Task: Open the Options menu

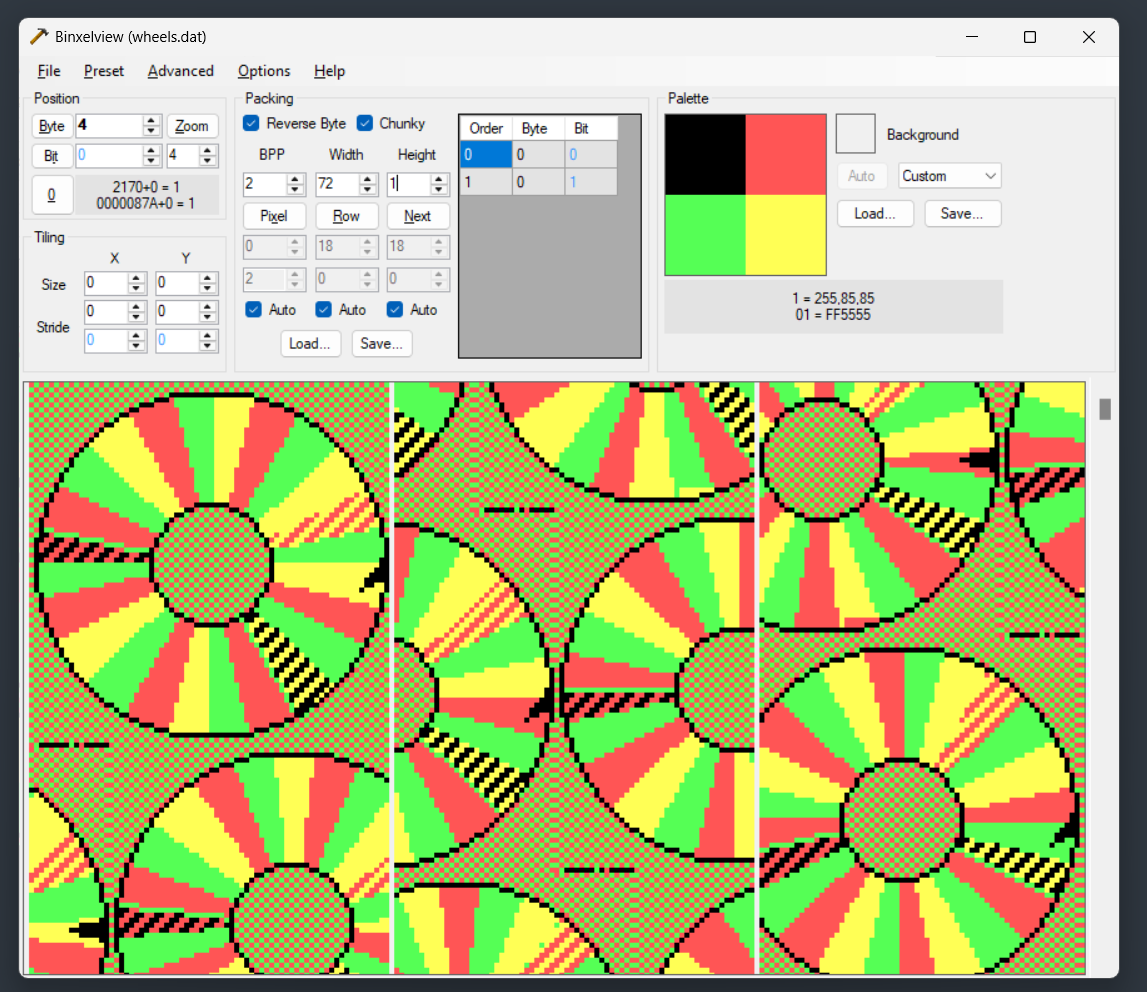Action: [263, 71]
